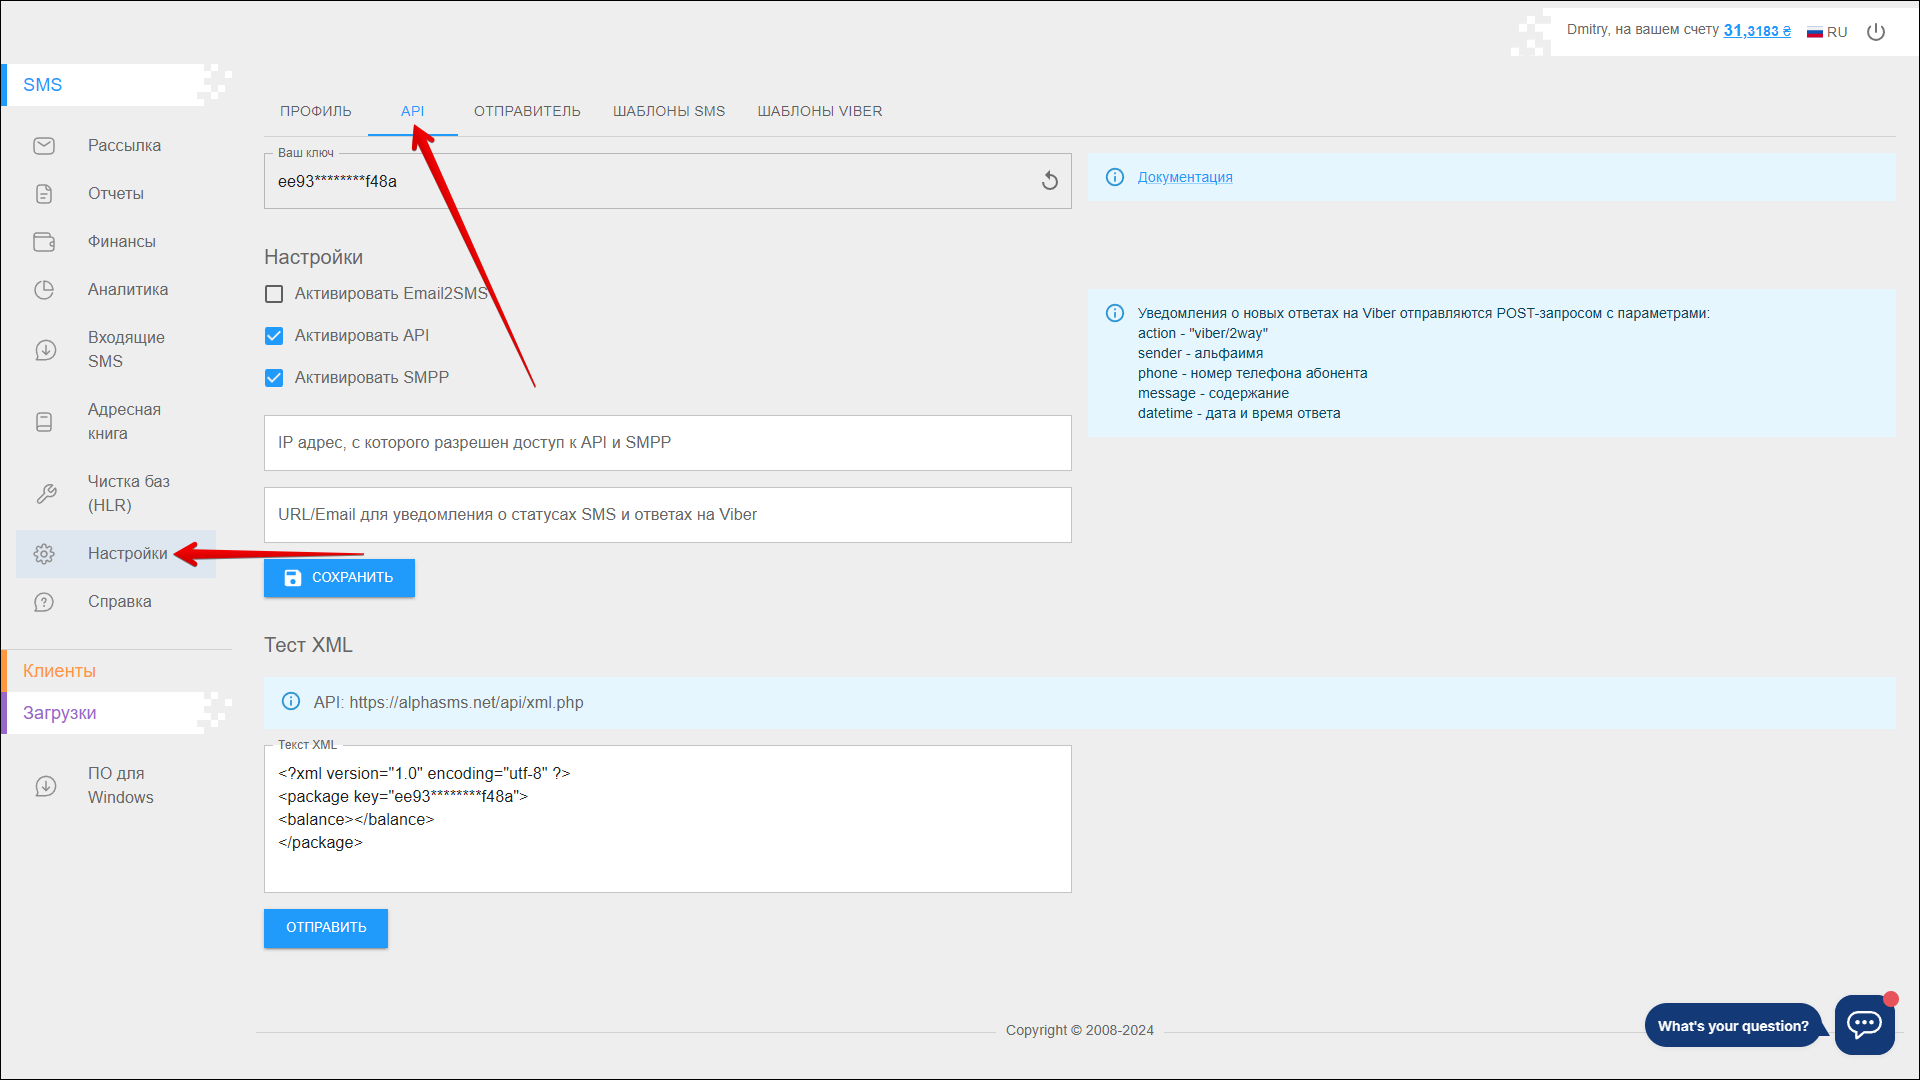
Task: Click the Финансы wallet icon
Action: [44, 242]
